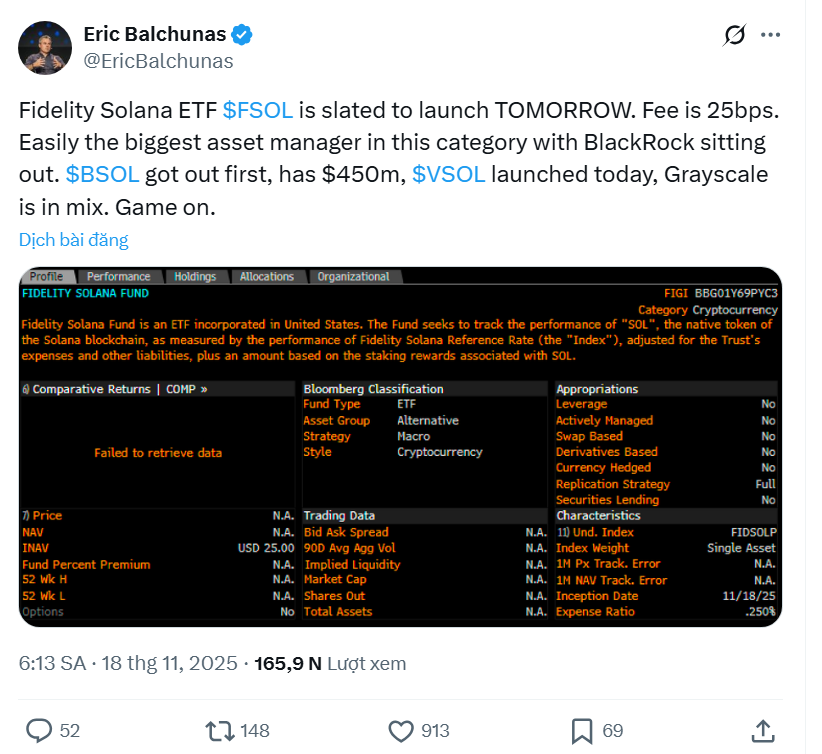Viewport: 822px width, 754px height.
Task: Click the reply comment icon
Action: coord(40,730)
